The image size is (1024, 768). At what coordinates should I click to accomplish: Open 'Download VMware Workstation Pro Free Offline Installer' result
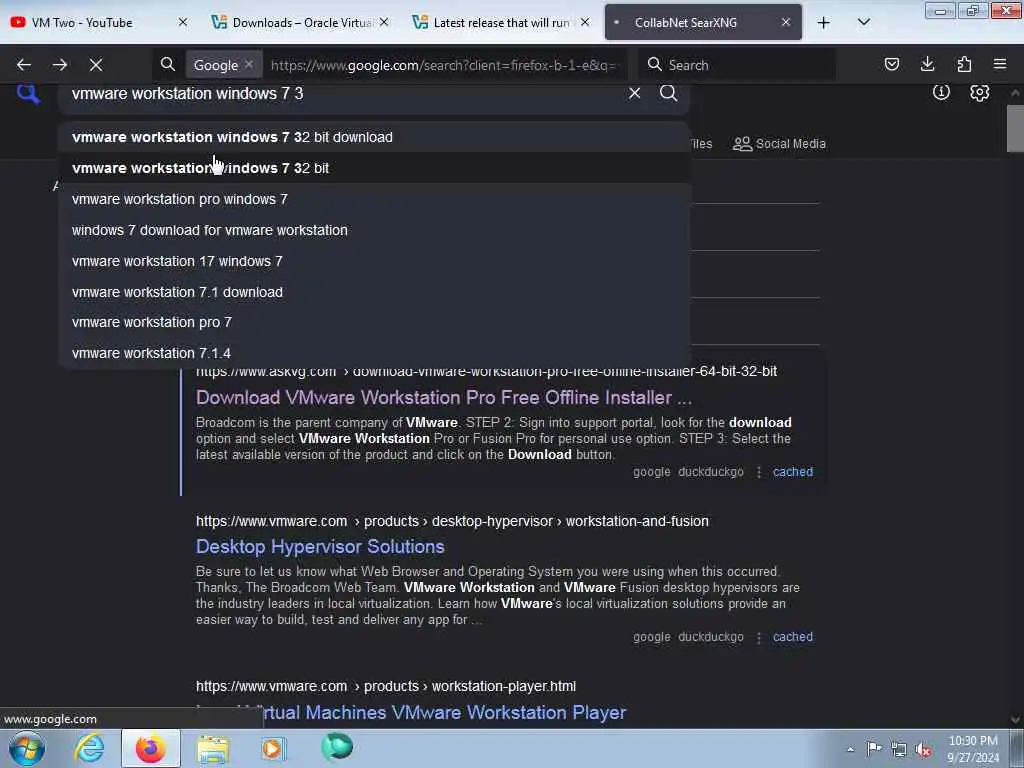pyautogui.click(x=443, y=397)
